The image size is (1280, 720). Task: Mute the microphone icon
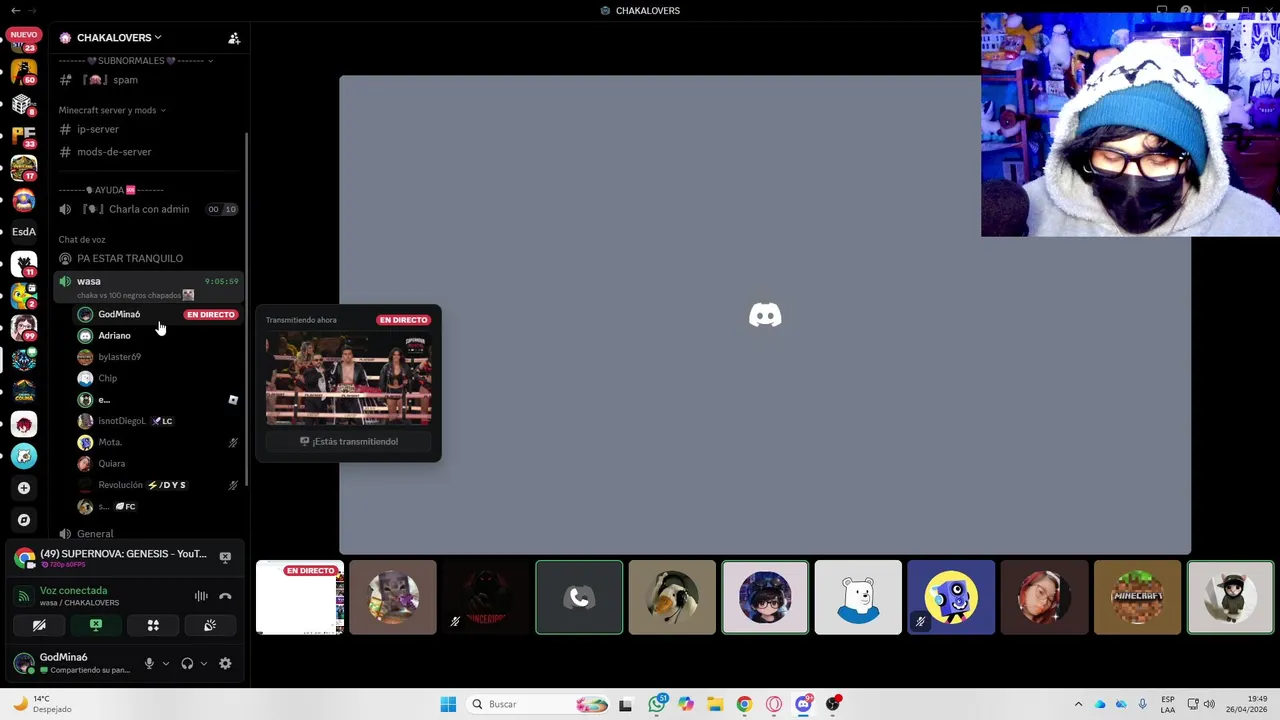point(149,663)
